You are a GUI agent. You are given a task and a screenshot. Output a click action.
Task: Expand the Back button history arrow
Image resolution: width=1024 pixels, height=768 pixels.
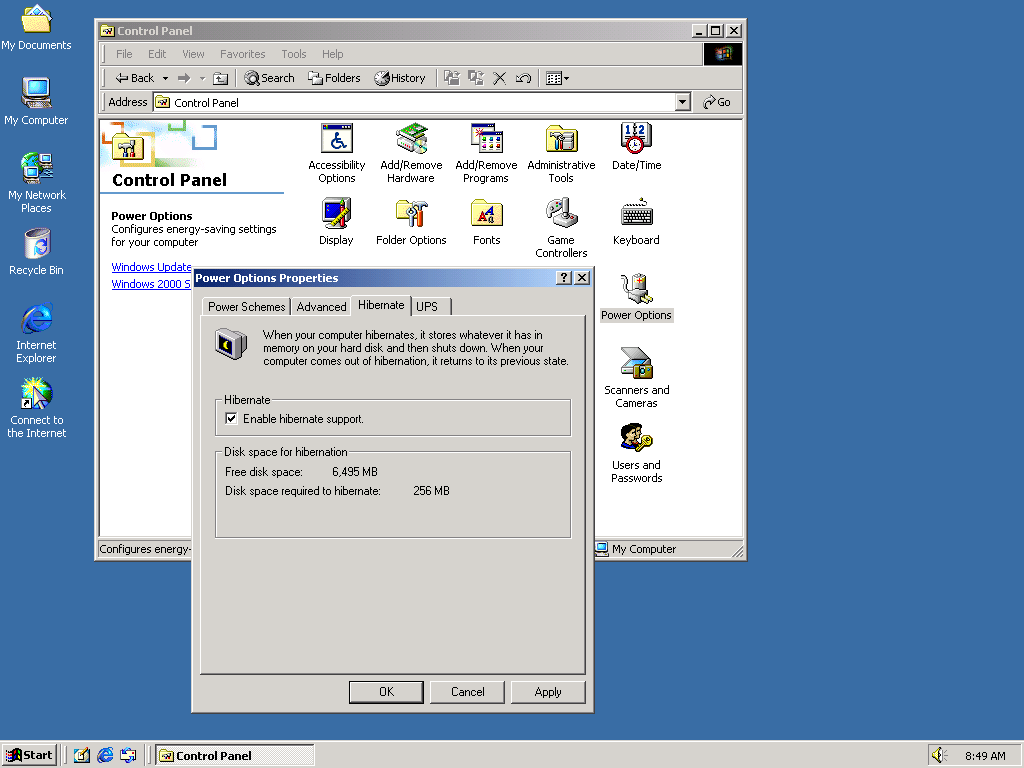click(x=166, y=77)
